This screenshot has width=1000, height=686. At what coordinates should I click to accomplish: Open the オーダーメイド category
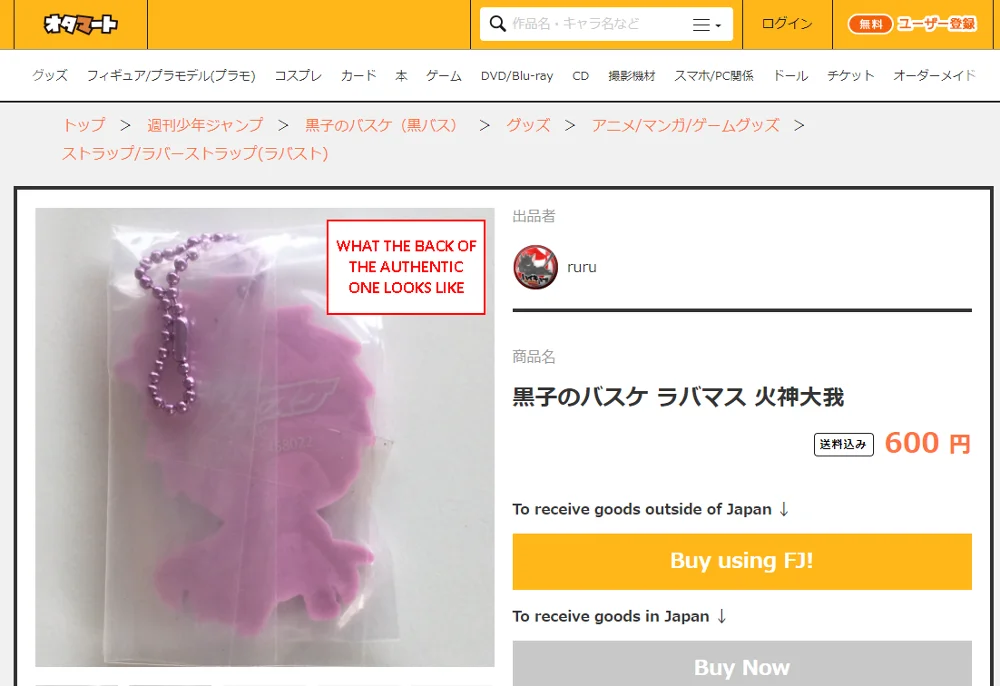pyautogui.click(x=934, y=75)
